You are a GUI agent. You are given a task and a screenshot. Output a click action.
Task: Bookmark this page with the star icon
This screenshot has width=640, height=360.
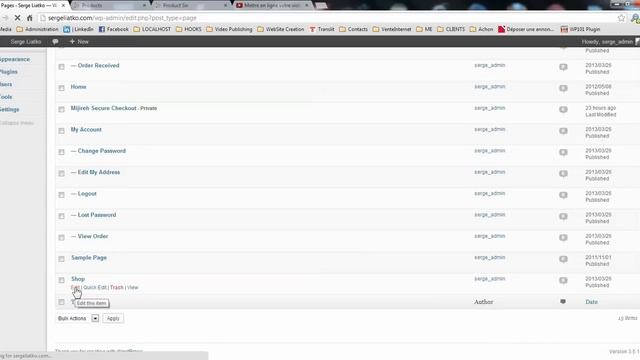pos(621,18)
